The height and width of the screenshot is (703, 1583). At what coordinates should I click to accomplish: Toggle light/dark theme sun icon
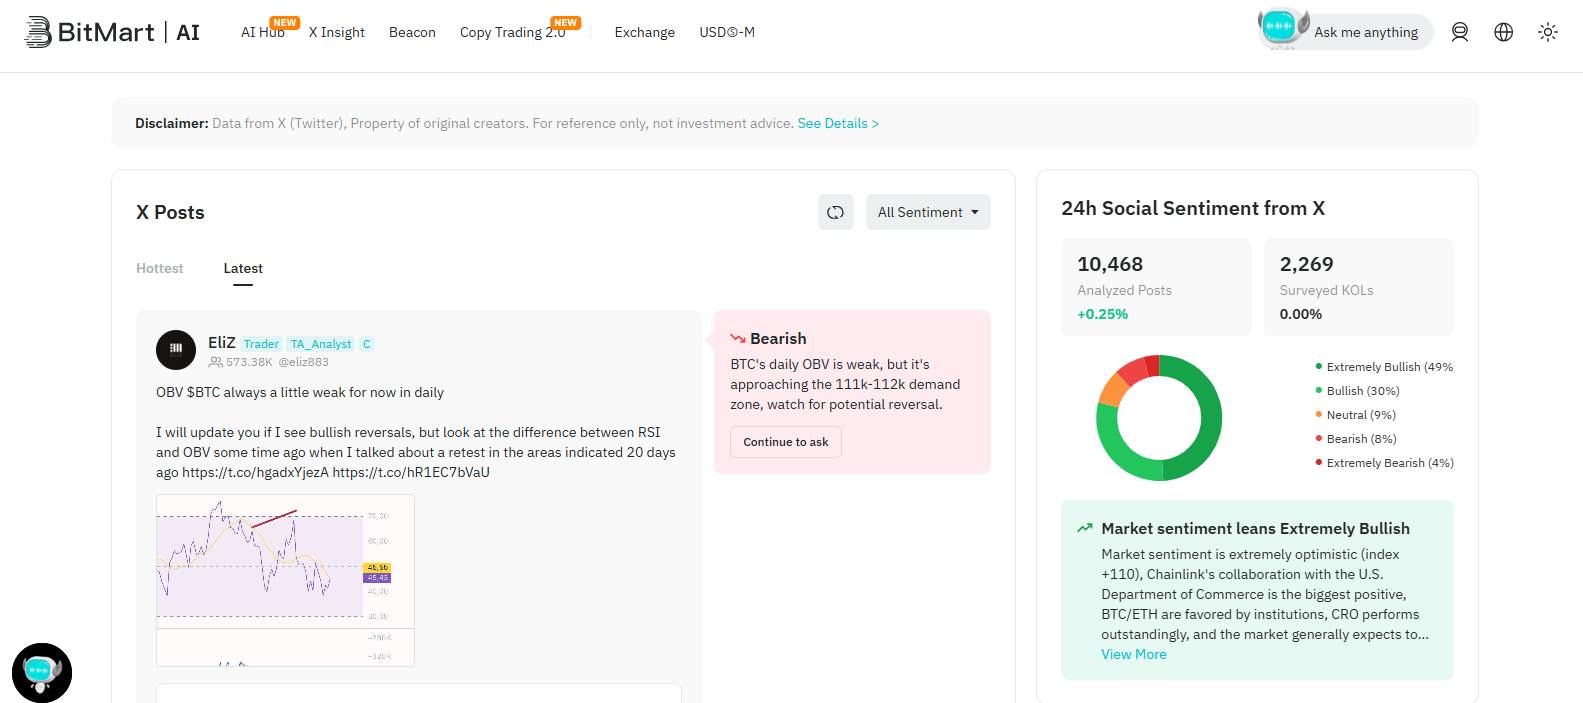pyautogui.click(x=1548, y=32)
